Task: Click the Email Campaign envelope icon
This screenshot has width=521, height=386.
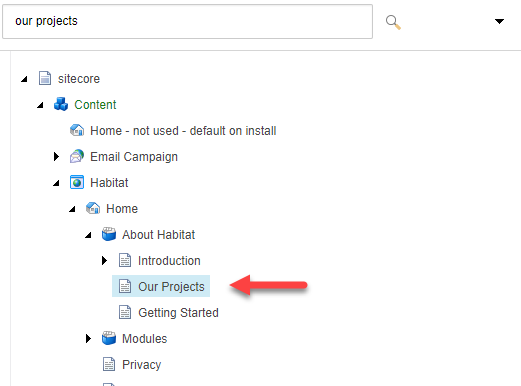Action: coord(77,156)
